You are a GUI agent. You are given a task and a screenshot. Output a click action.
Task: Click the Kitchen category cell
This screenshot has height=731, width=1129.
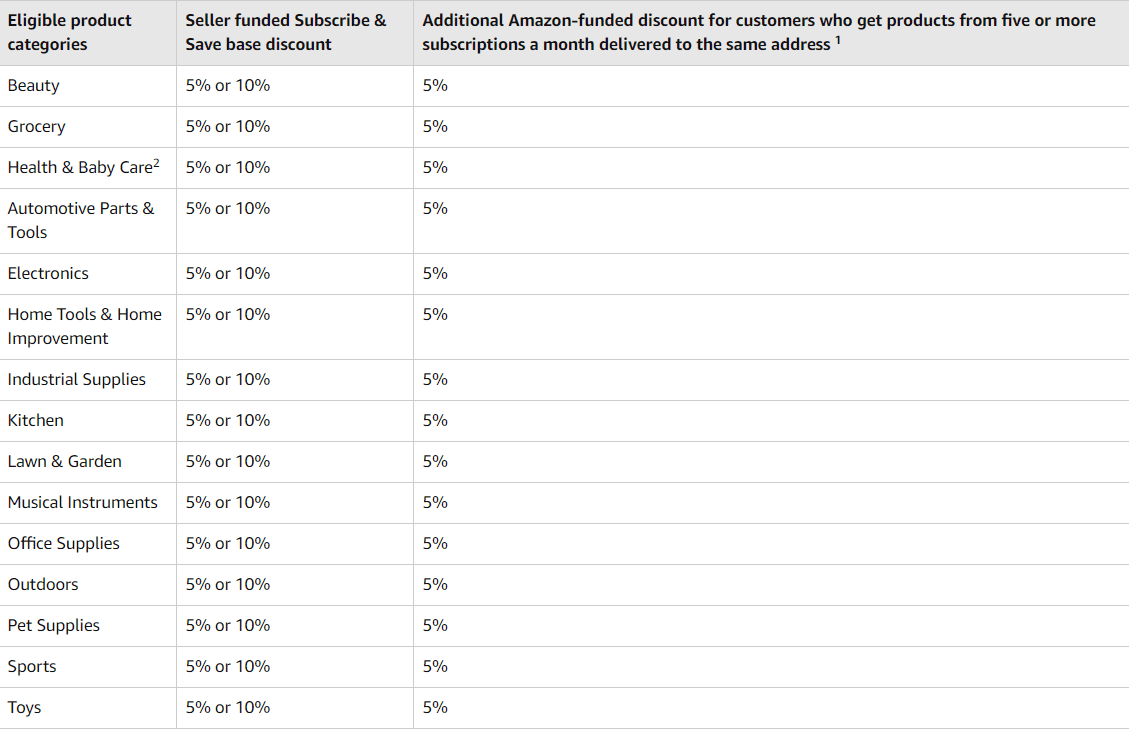coord(36,421)
